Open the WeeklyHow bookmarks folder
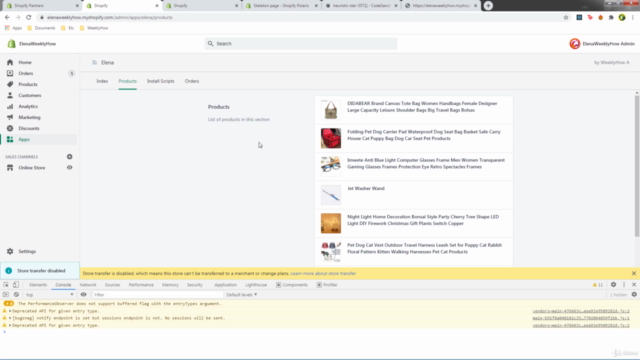Viewport: 640px width, 360px height. click(94, 28)
